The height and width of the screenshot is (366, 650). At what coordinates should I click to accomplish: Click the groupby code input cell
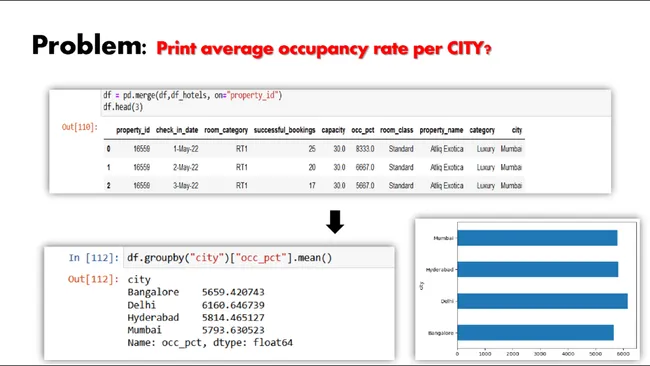coord(259,258)
